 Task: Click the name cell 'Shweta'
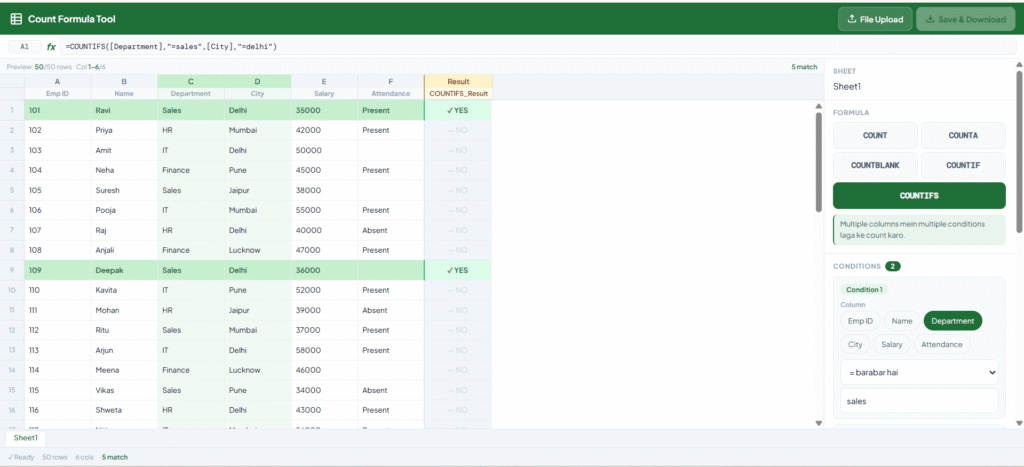click(124, 410)
